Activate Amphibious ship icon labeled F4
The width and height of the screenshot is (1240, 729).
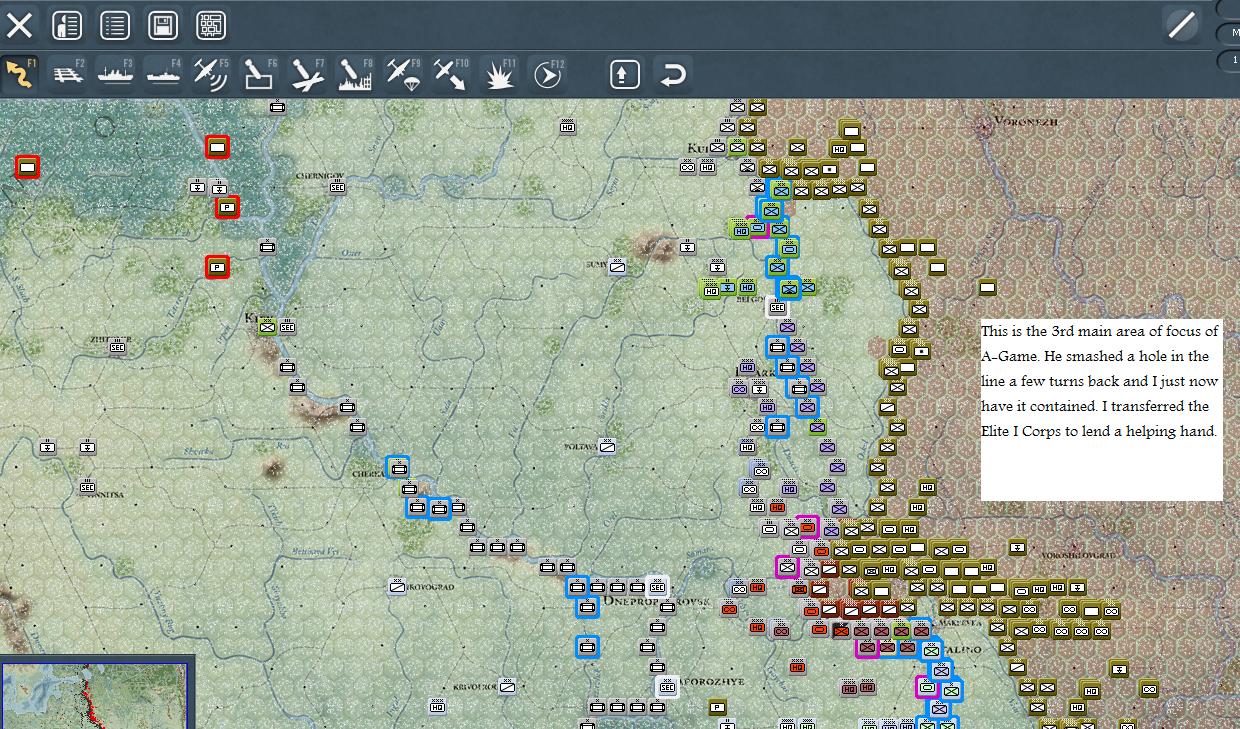click(164, 74)
